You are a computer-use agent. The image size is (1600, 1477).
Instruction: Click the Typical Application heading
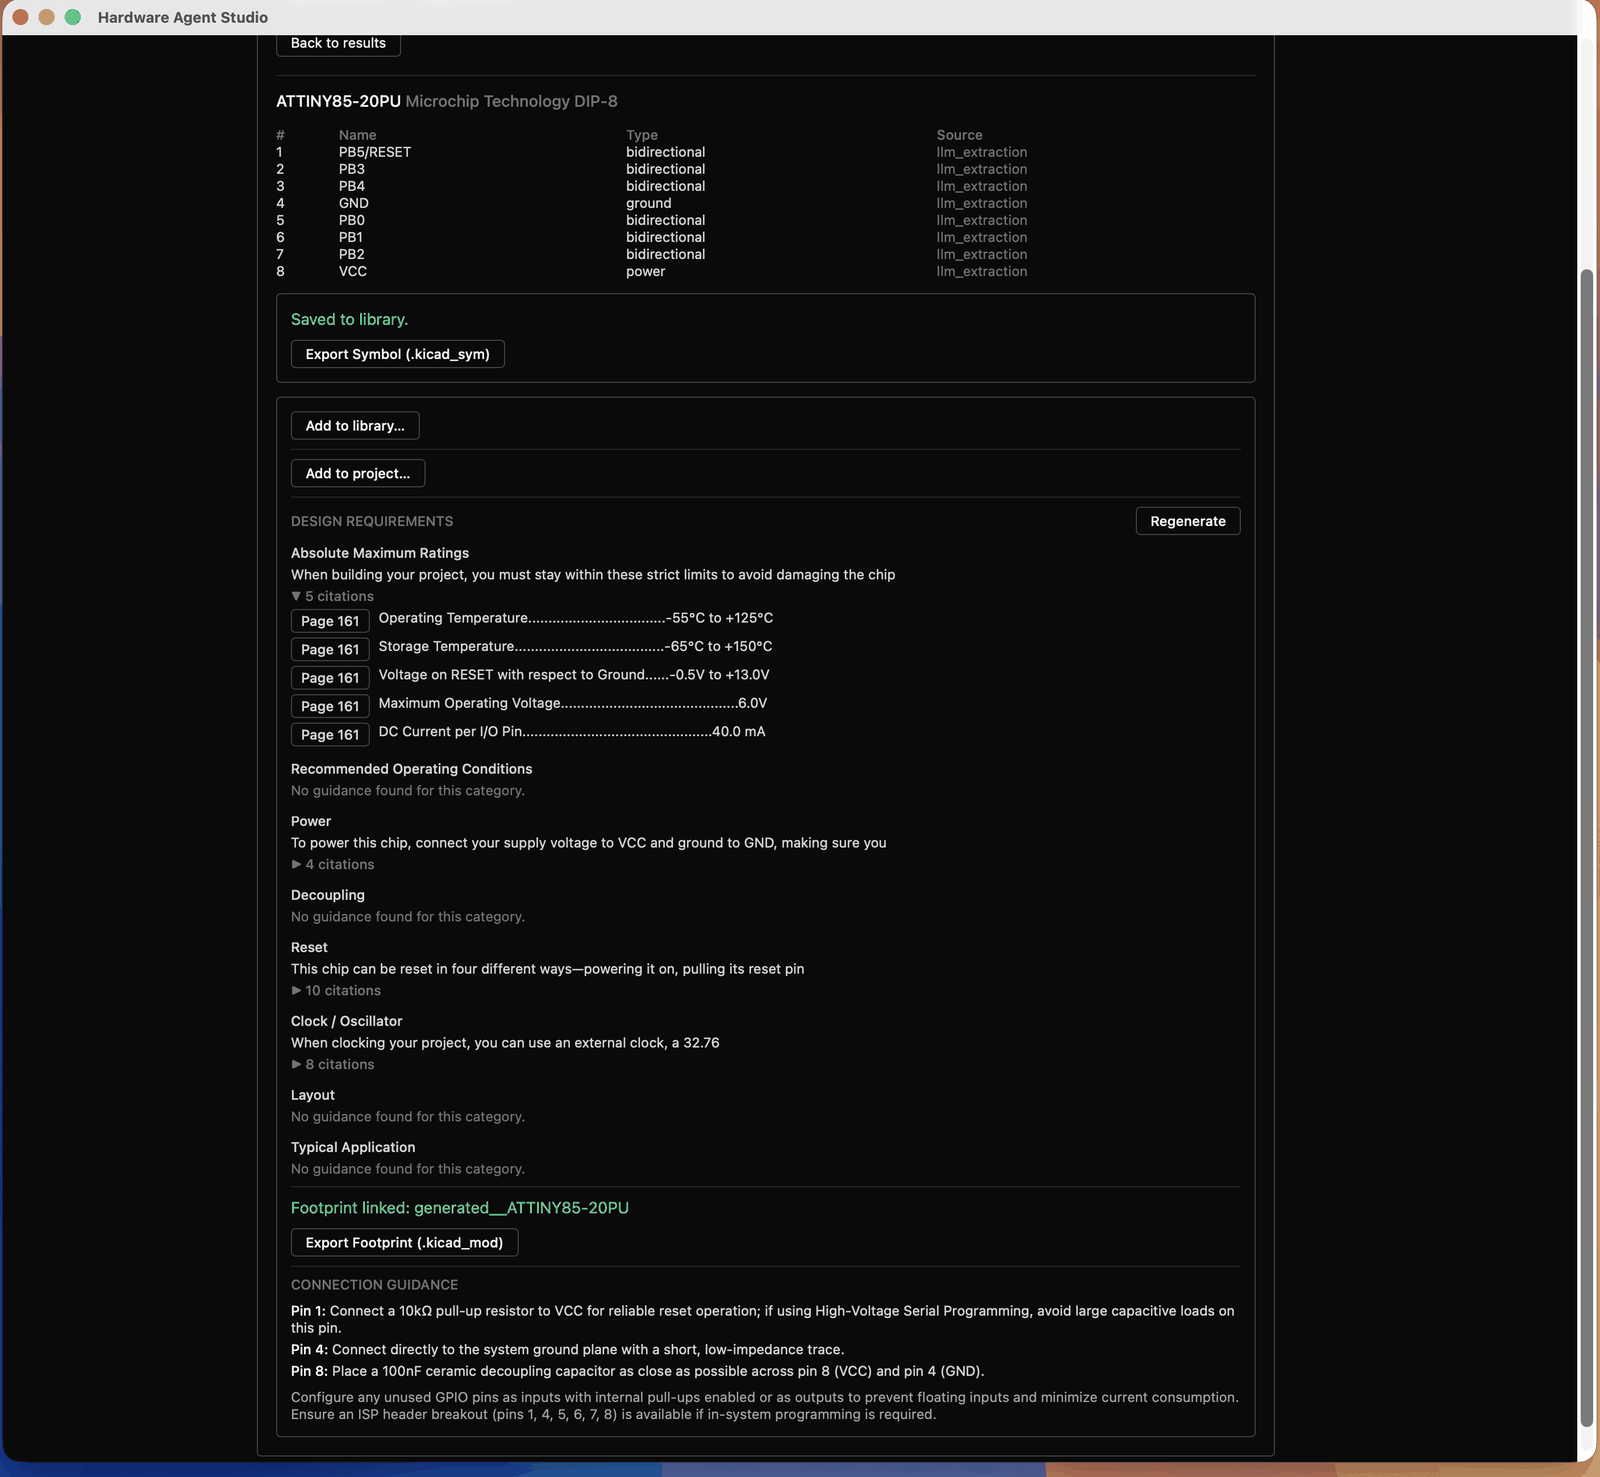[353, 1147]
